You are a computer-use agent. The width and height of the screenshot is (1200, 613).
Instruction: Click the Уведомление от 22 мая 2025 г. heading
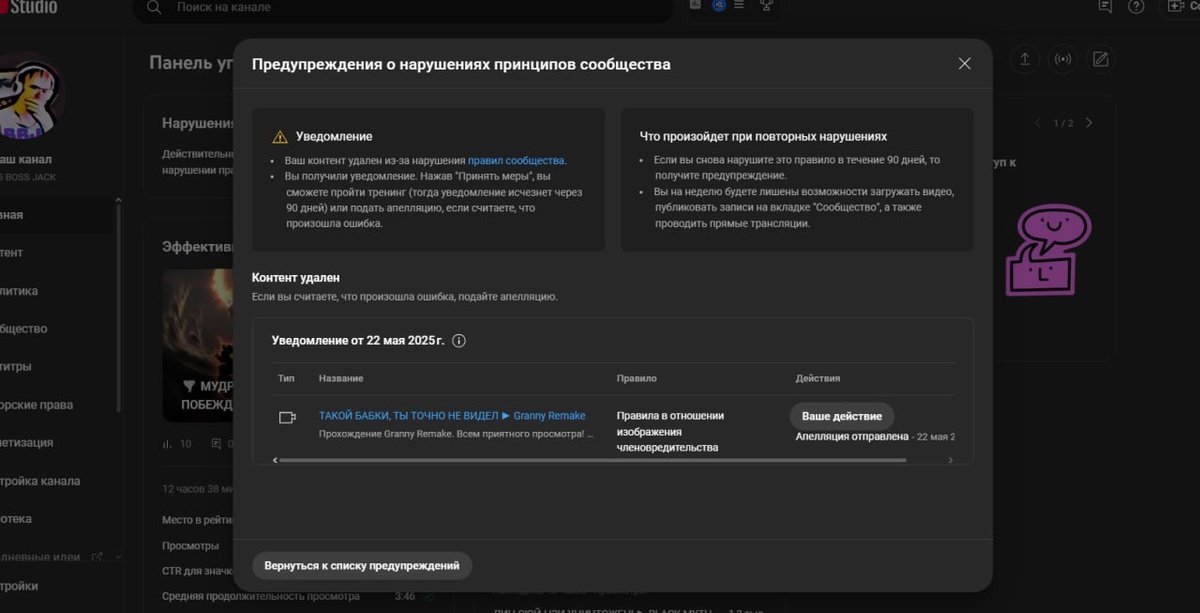point(358,340)
